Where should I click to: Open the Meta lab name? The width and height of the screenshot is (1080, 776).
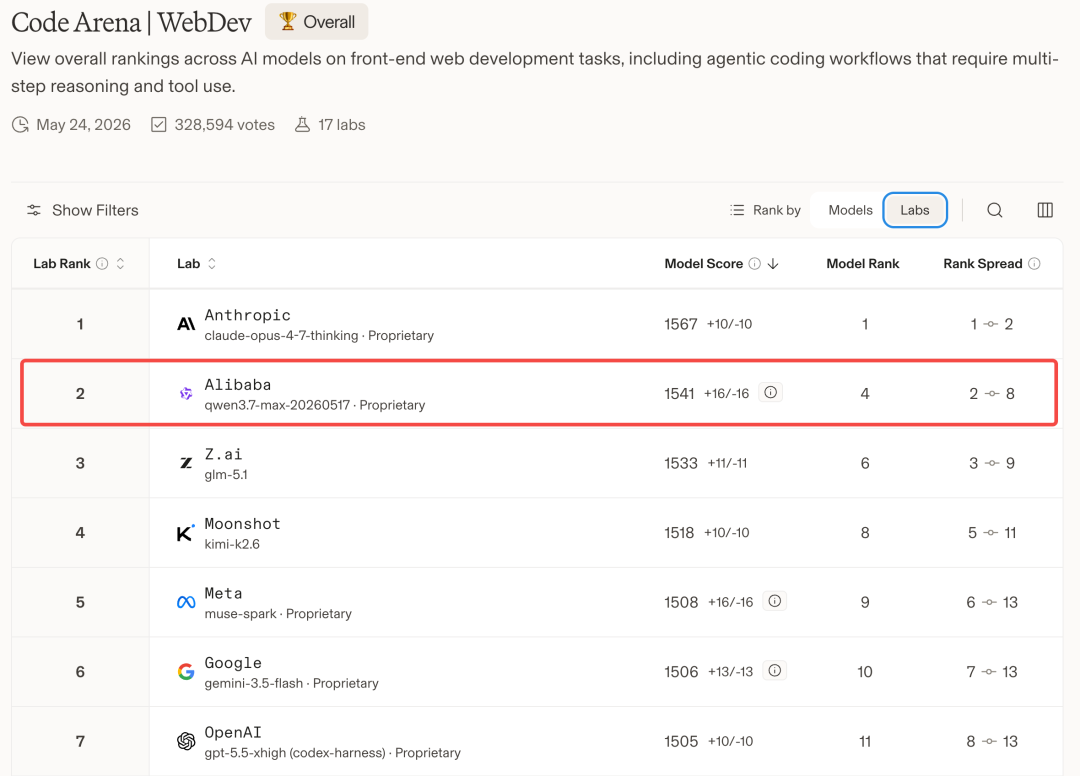pos(223,593)
